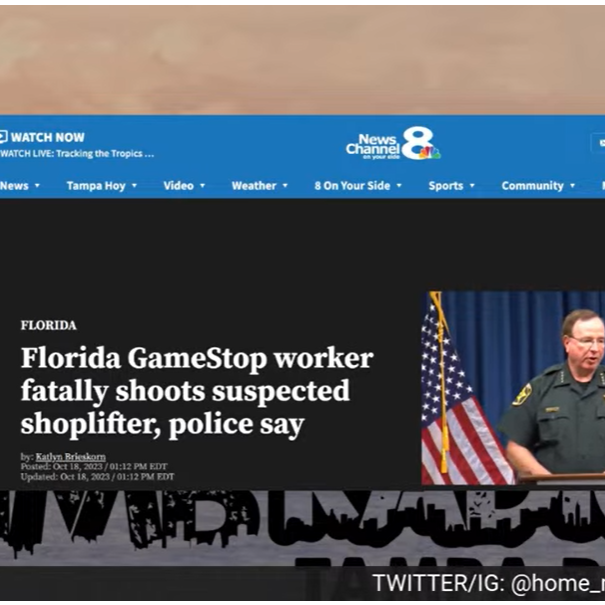Click the sheriff press conference image
Screen dimensions: 605x605
513,388
